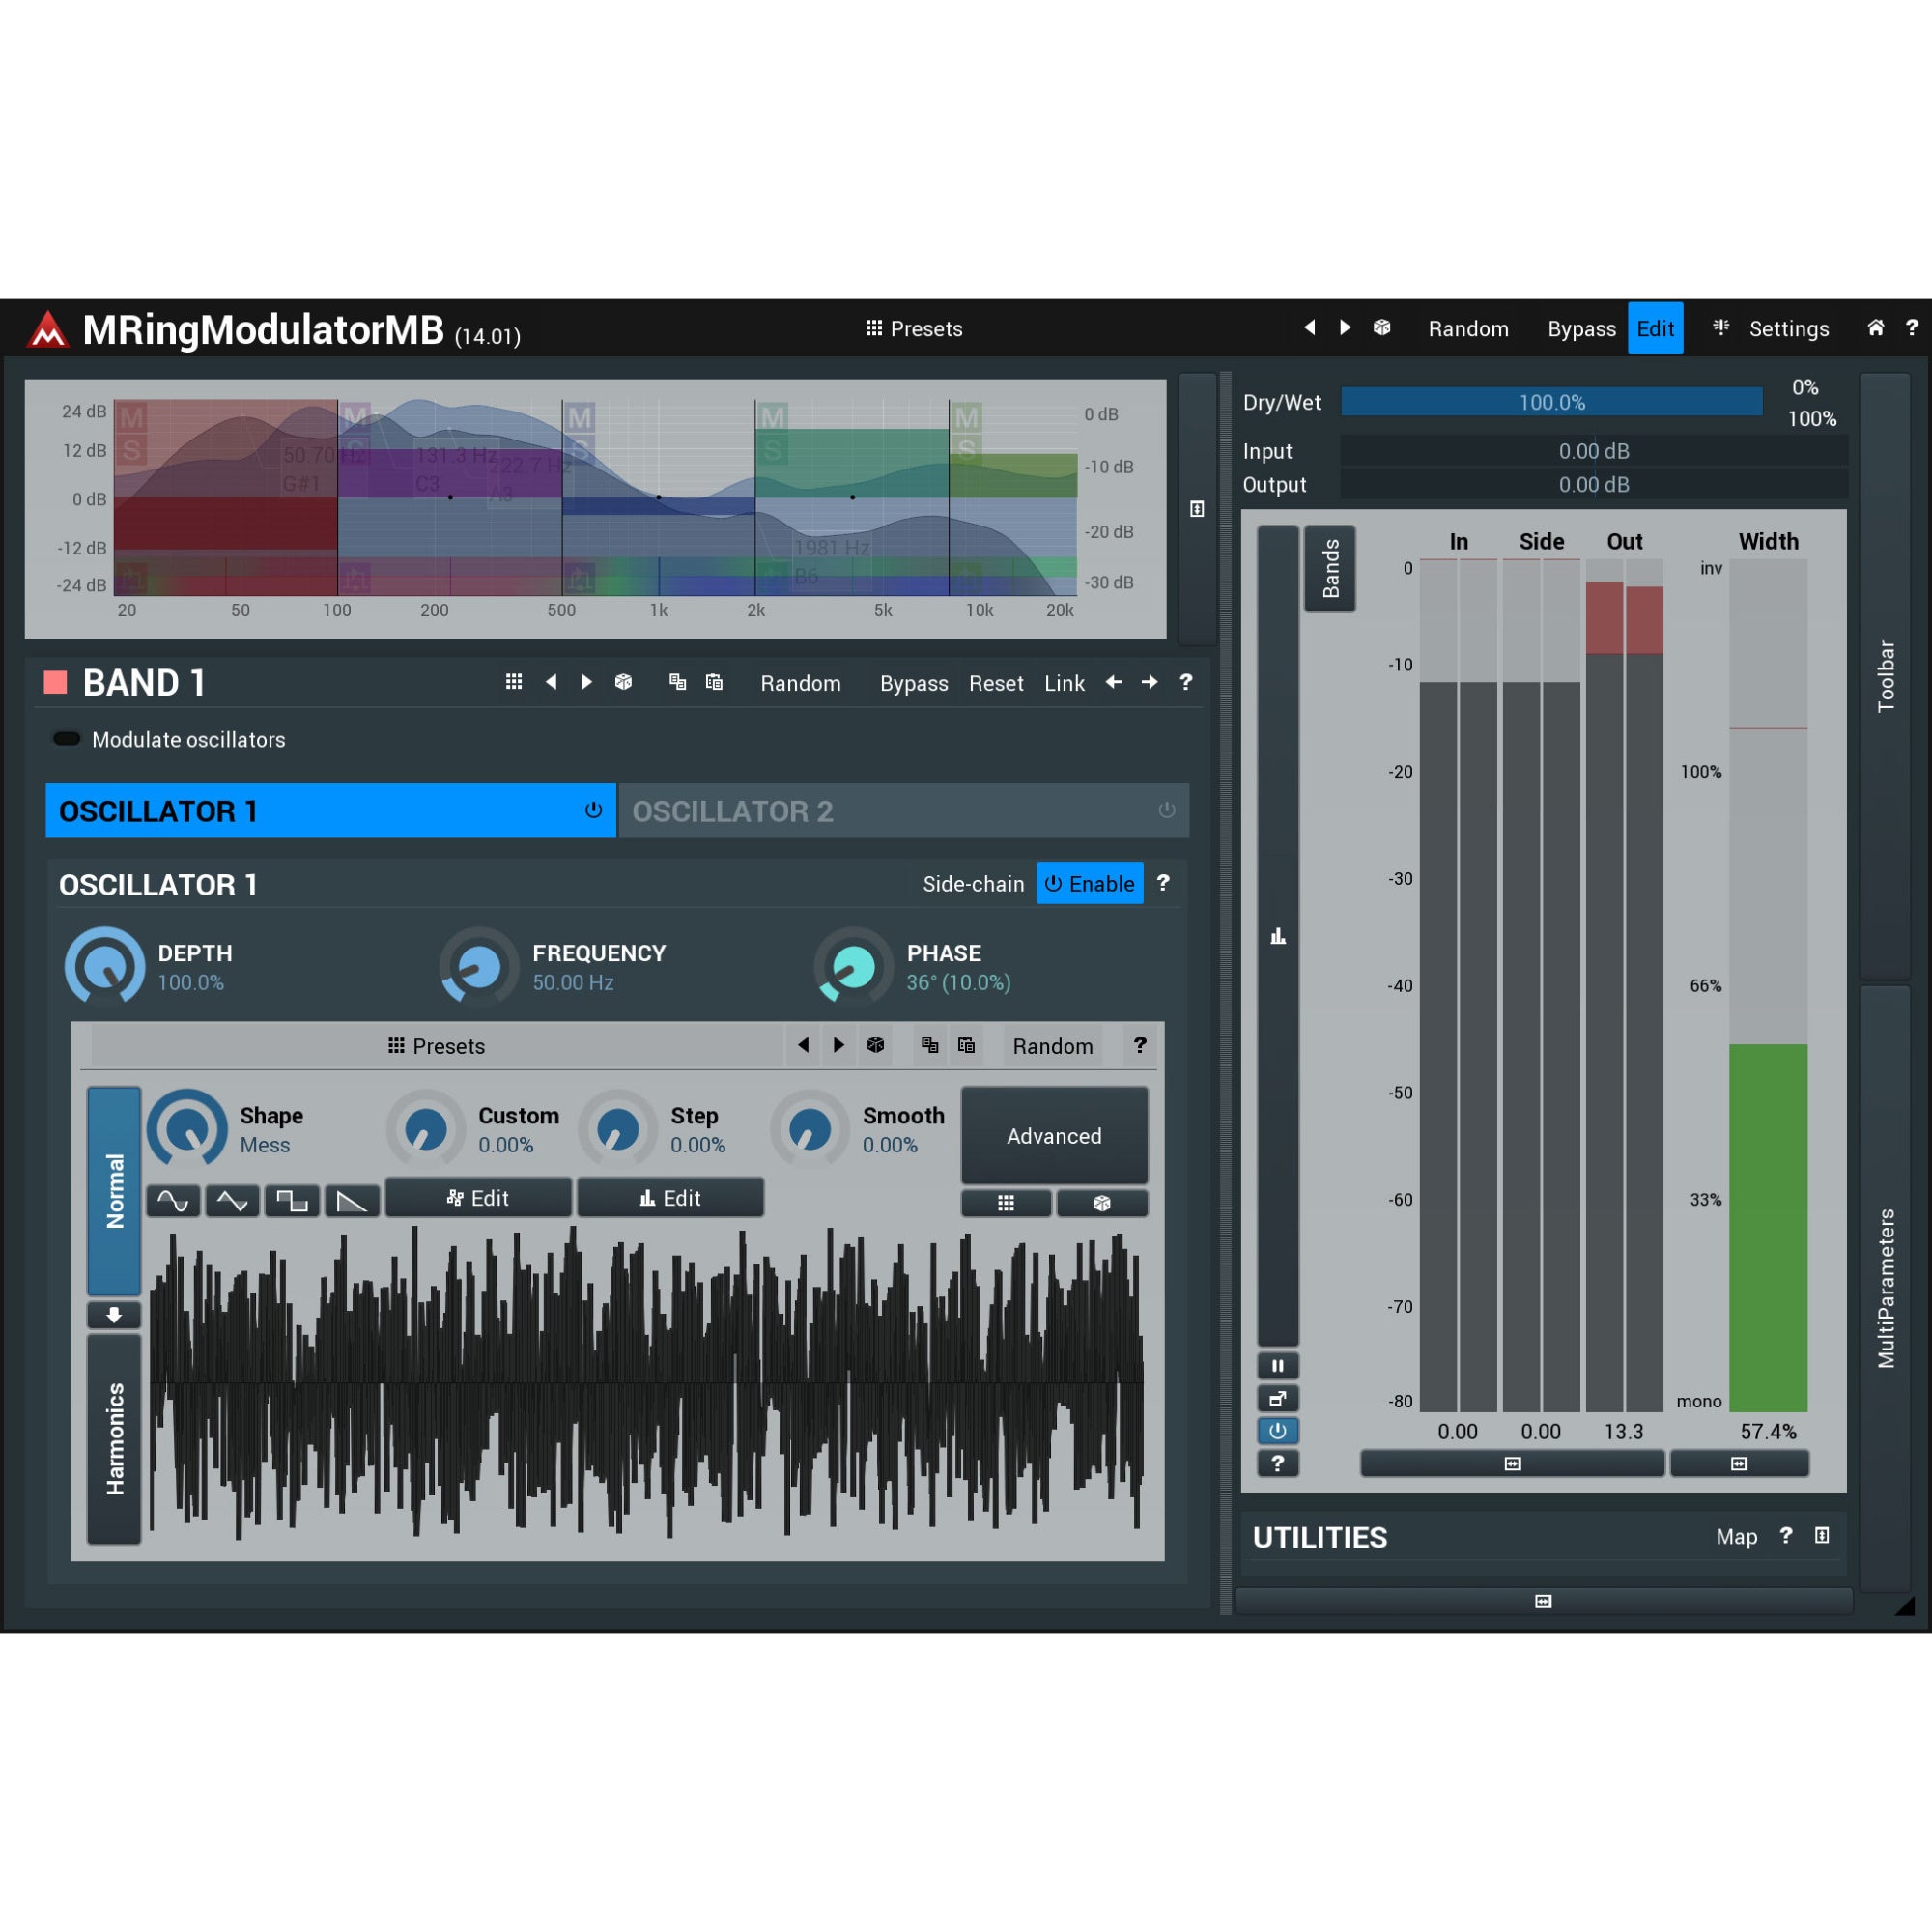Screen dimensions: 1932x1932
Task: Click the Link button for Band 1
Action: pos(1064,683)
